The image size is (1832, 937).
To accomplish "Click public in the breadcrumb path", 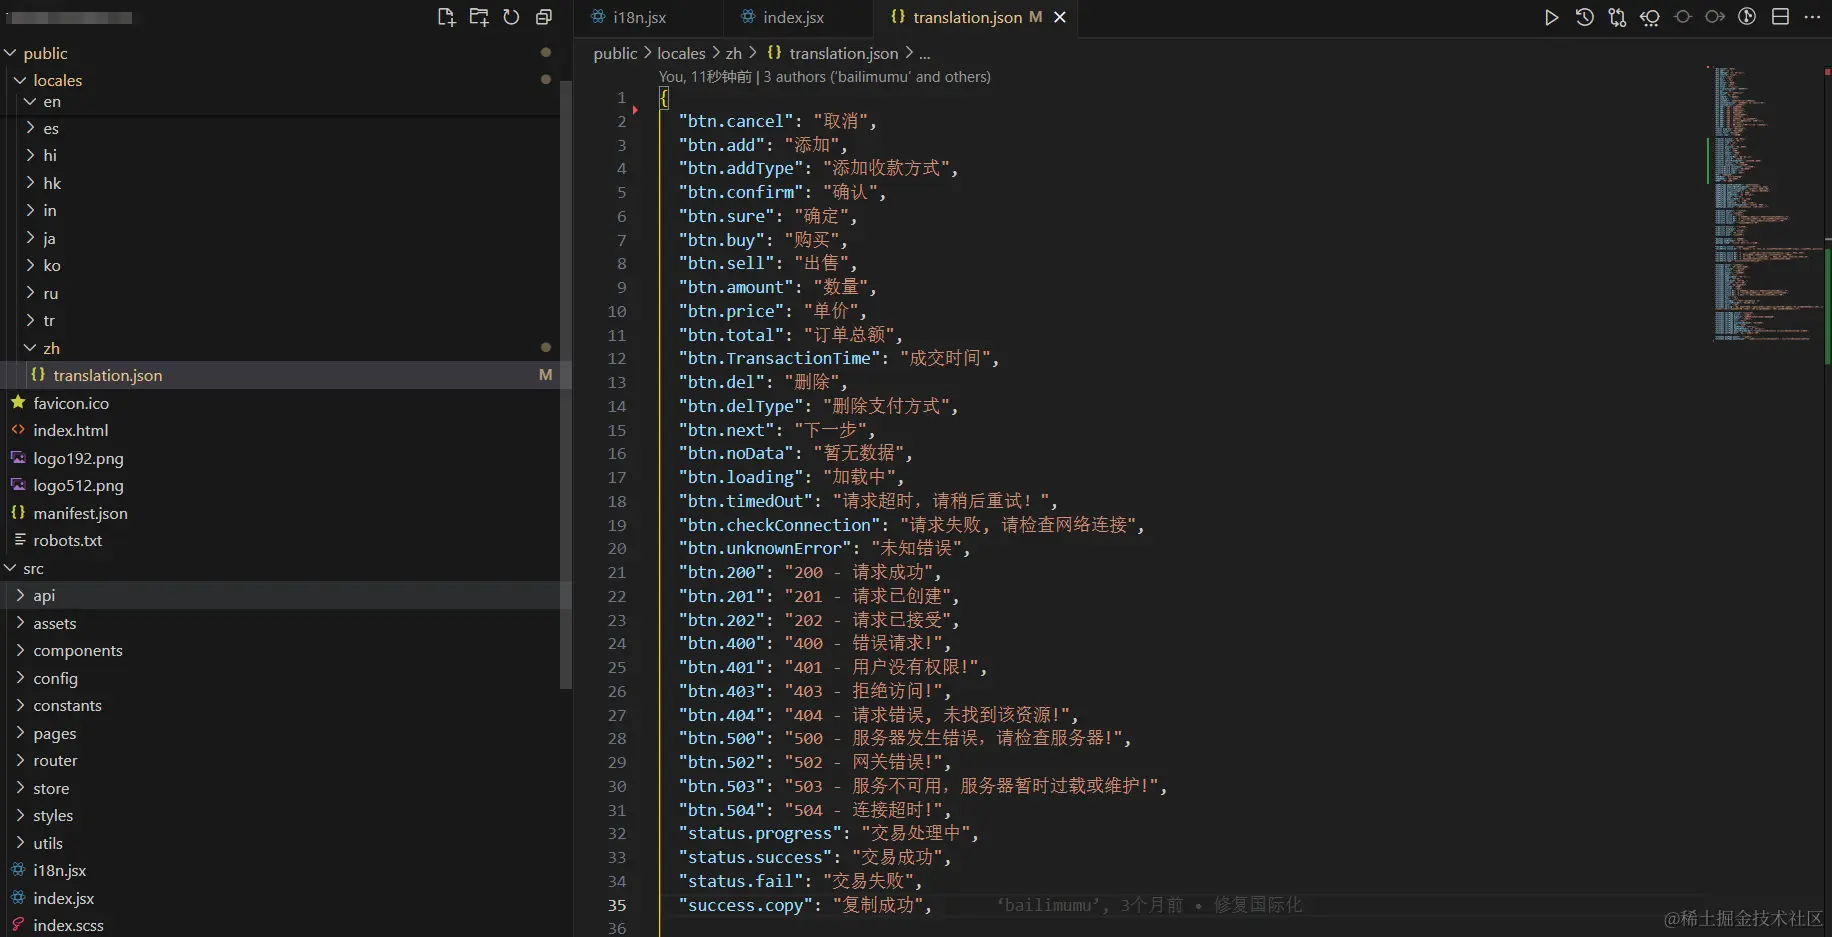I will (x=615, y=53).
